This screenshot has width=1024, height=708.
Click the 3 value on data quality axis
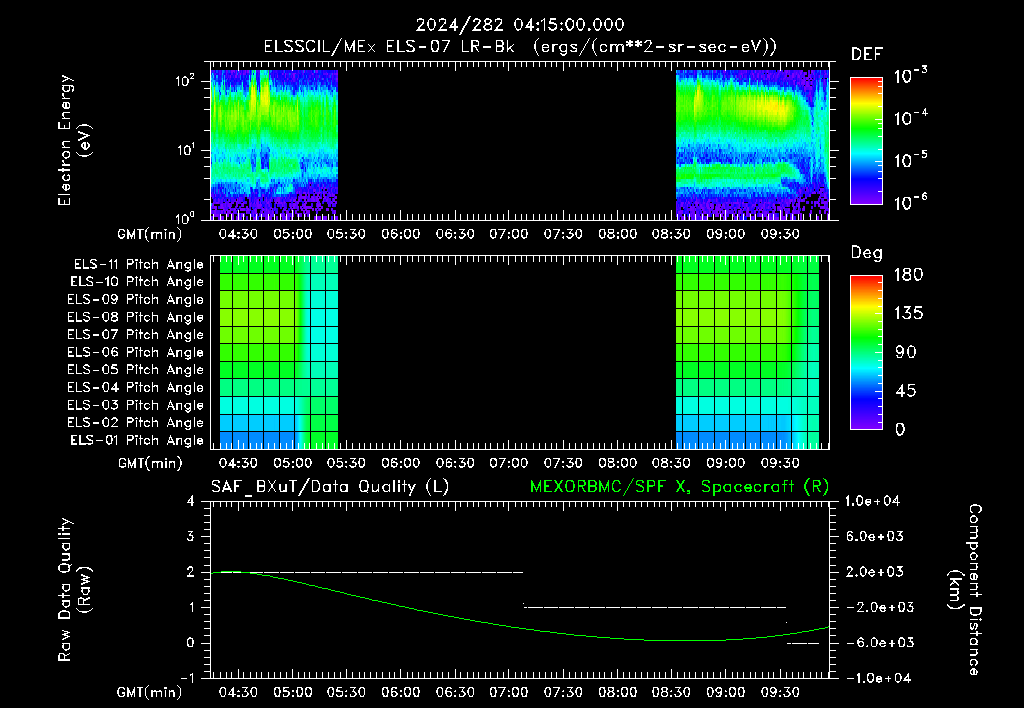click(x=191, y=536)
